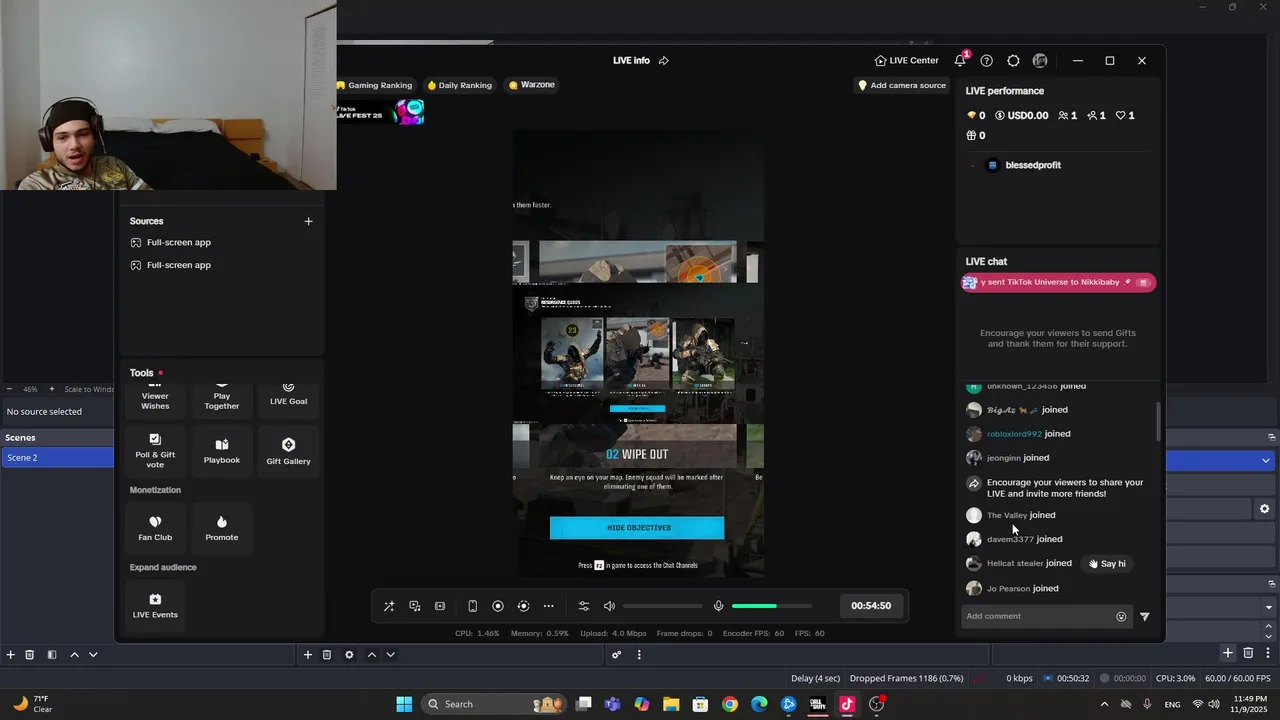
Task: Open the profile avatar in the title bar
Action: tap(1040, 60)
